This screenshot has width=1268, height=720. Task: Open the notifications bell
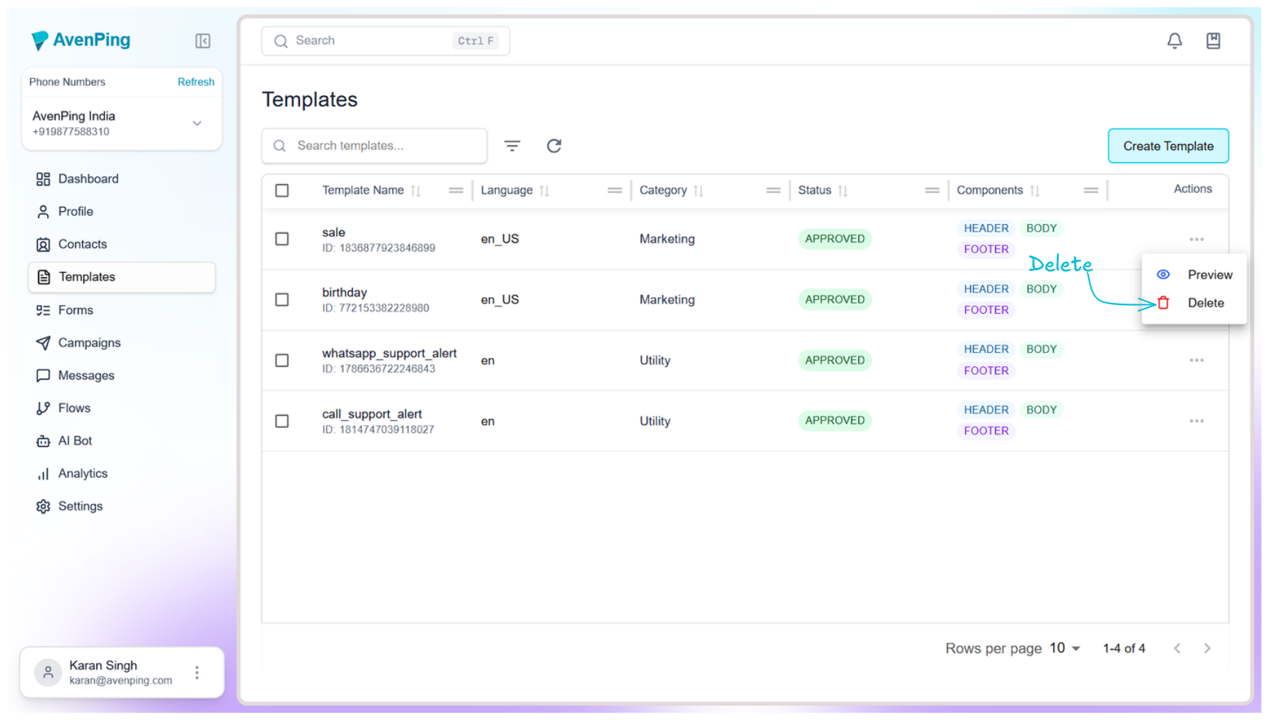[x=1174, y=41]
